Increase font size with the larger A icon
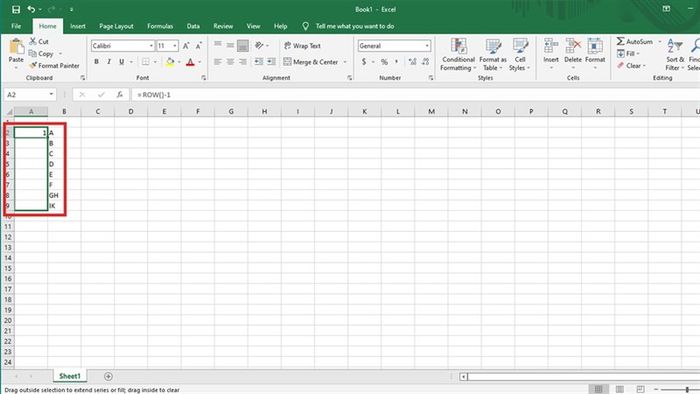The height and width of the screenshot is (394, 700). pyautogui.click(x=186, y=46)
